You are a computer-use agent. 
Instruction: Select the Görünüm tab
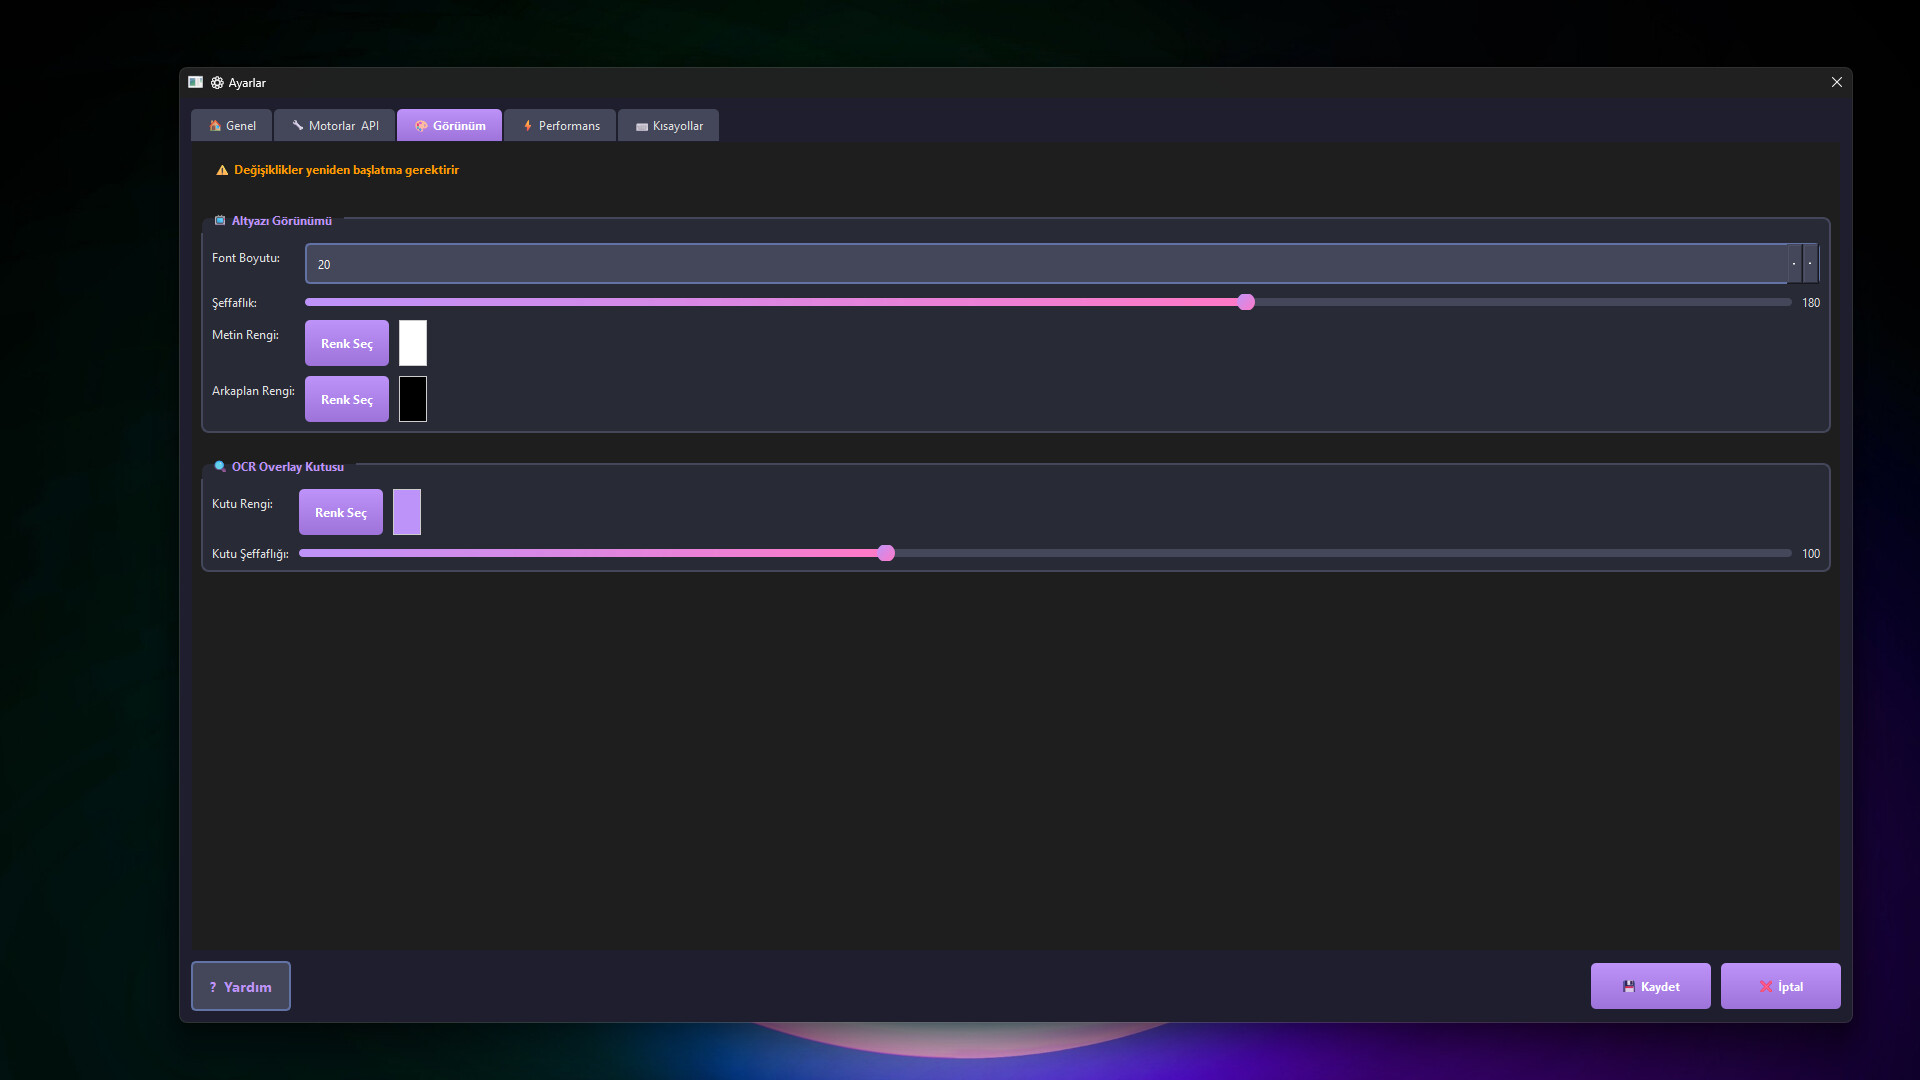[450, 126]
